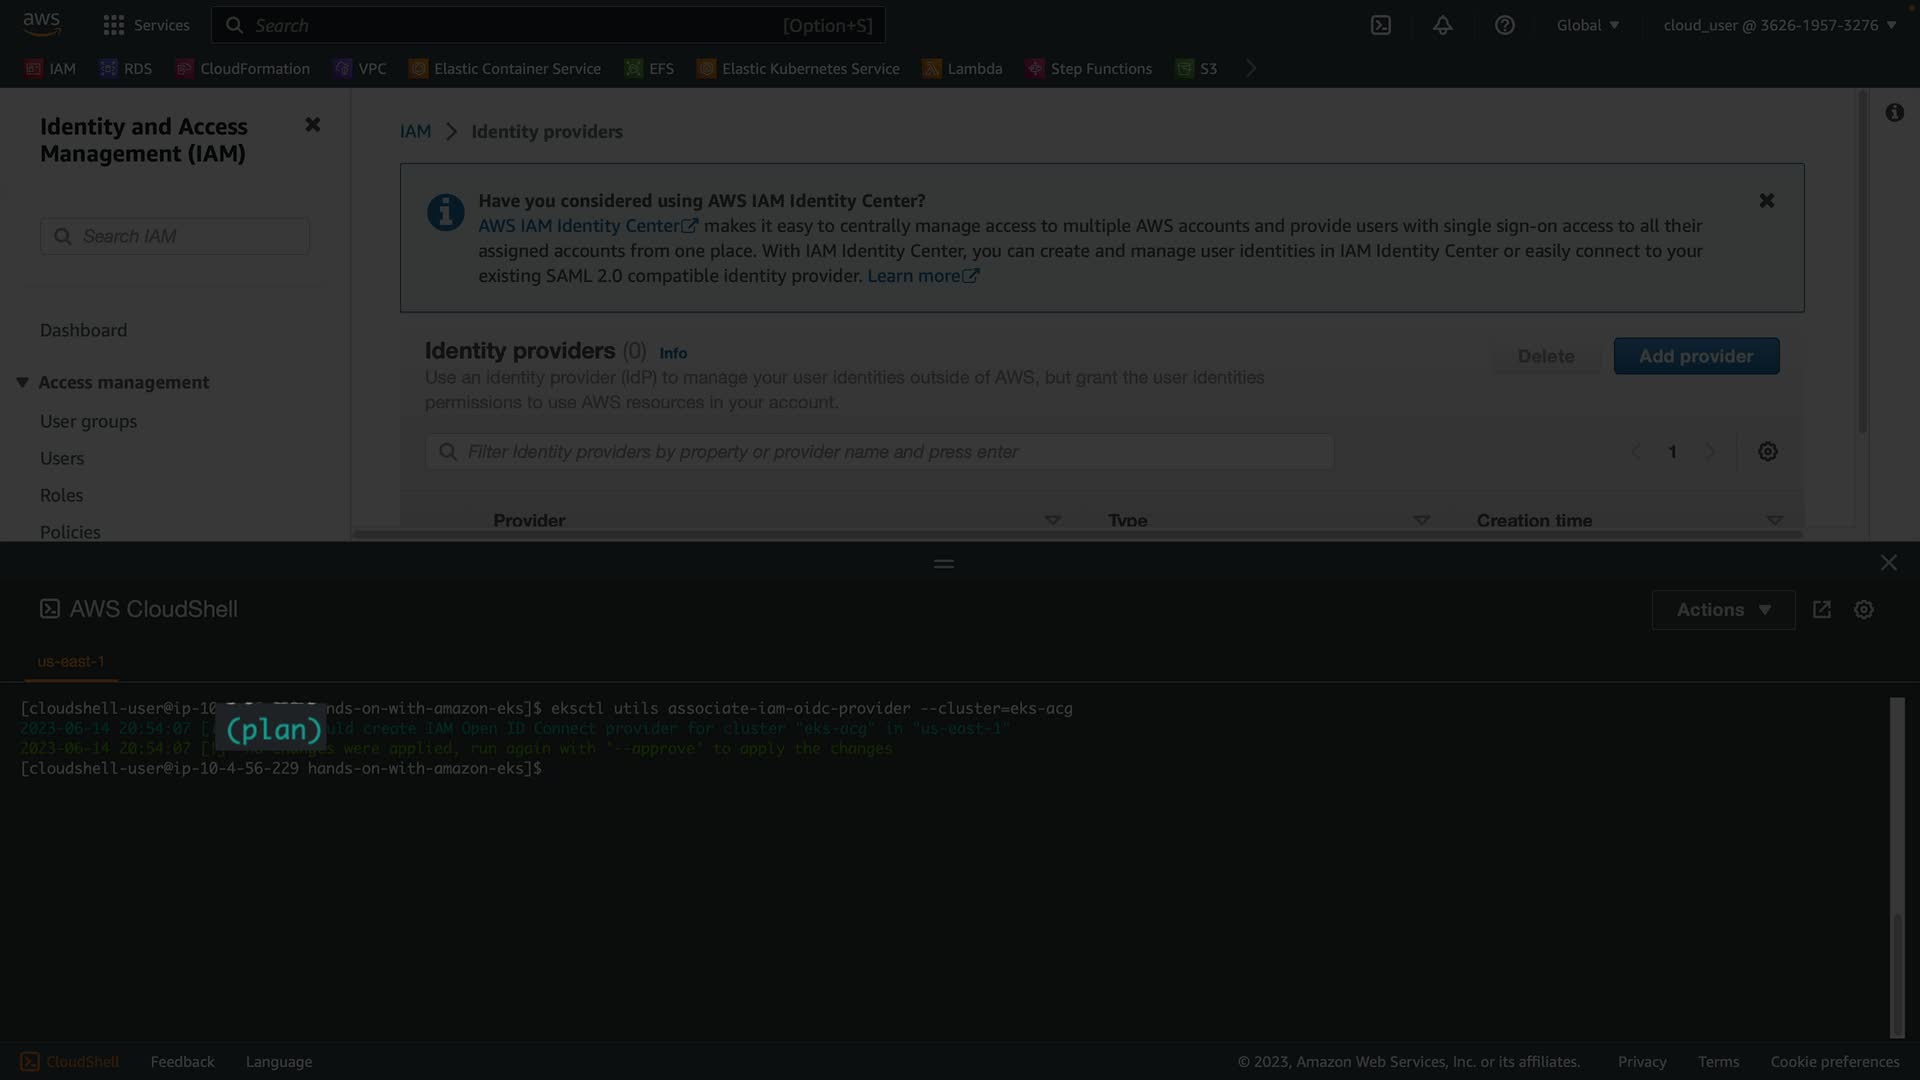Expand the Global region dropdown

[x=1587, y=25]
